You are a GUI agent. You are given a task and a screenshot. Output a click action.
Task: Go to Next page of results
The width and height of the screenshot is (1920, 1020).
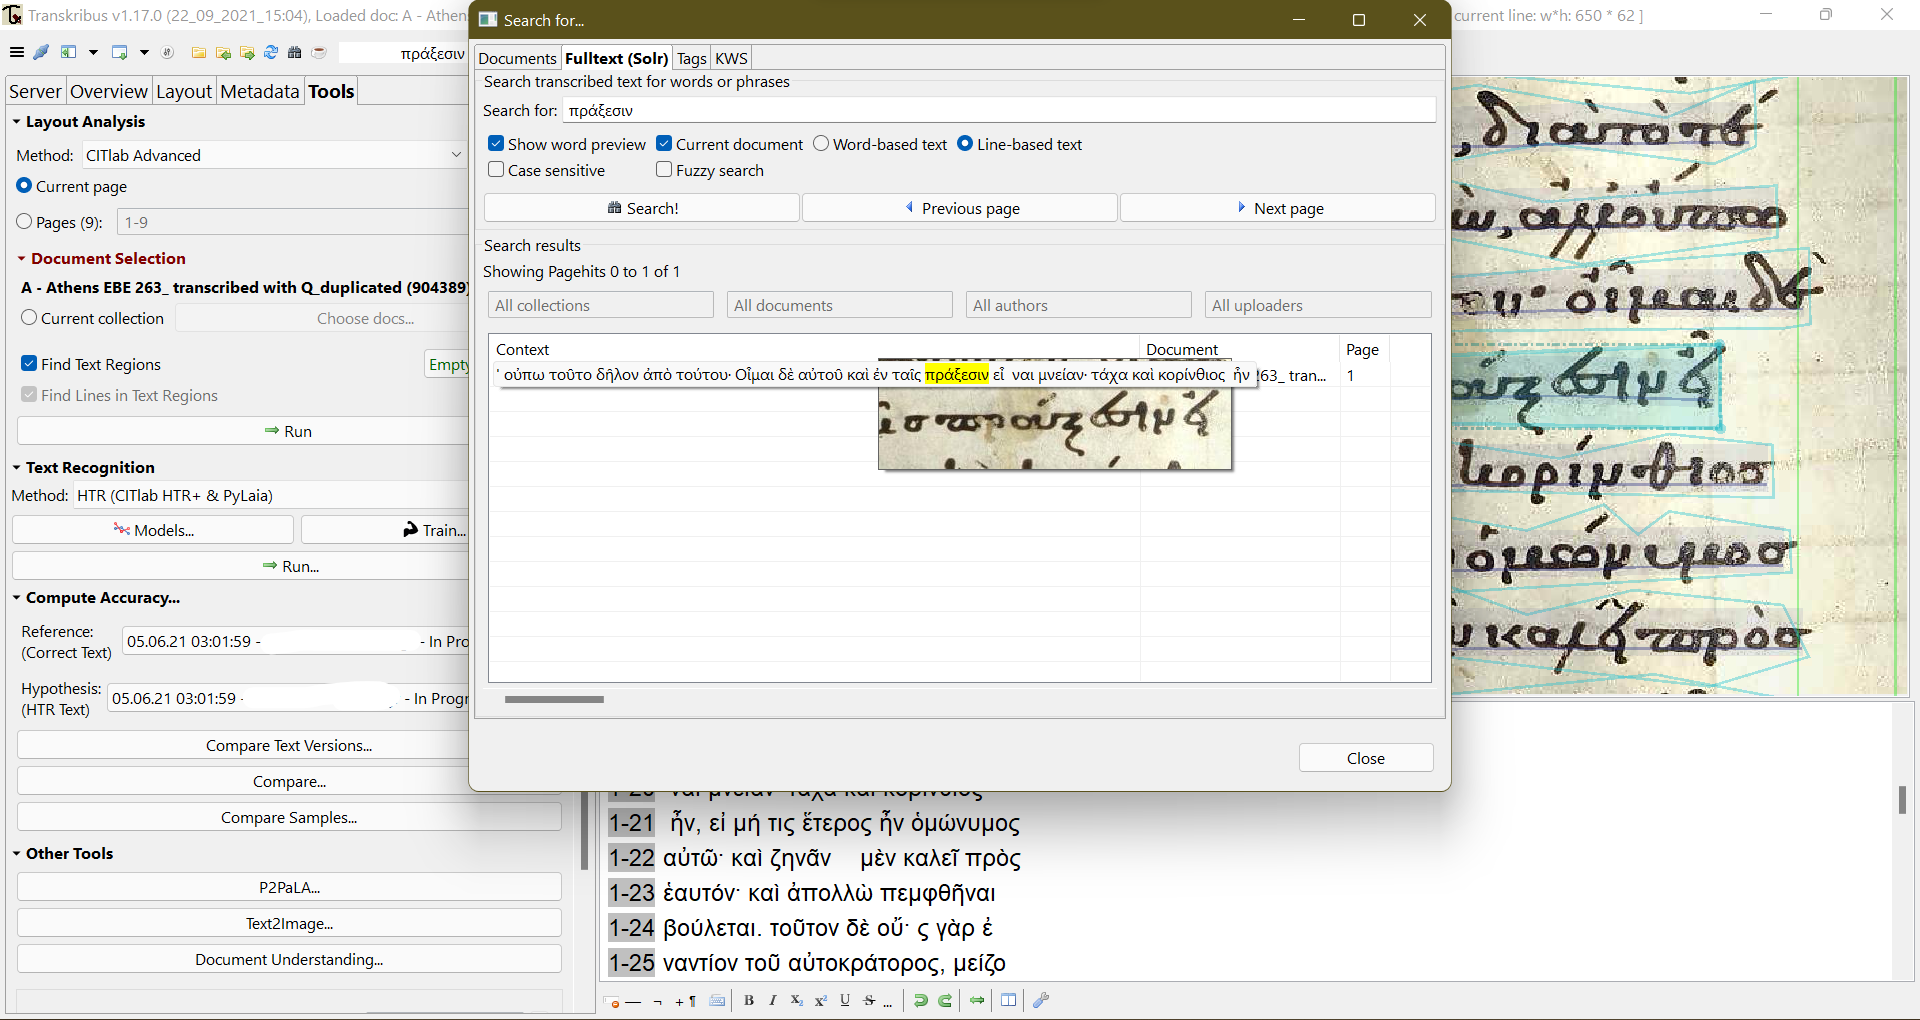pos(1278,208)
